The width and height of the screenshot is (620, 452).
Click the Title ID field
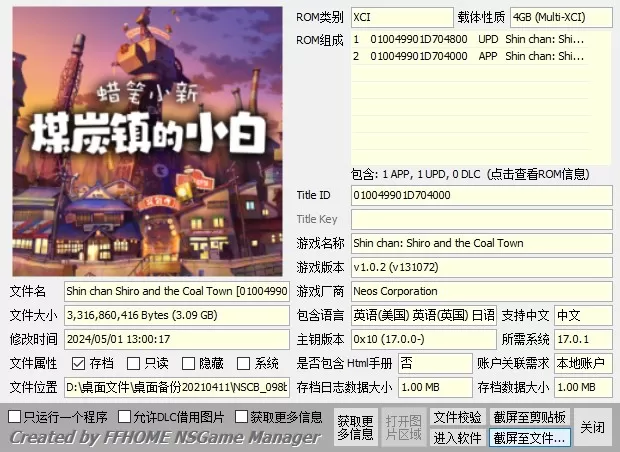point(480,195)
